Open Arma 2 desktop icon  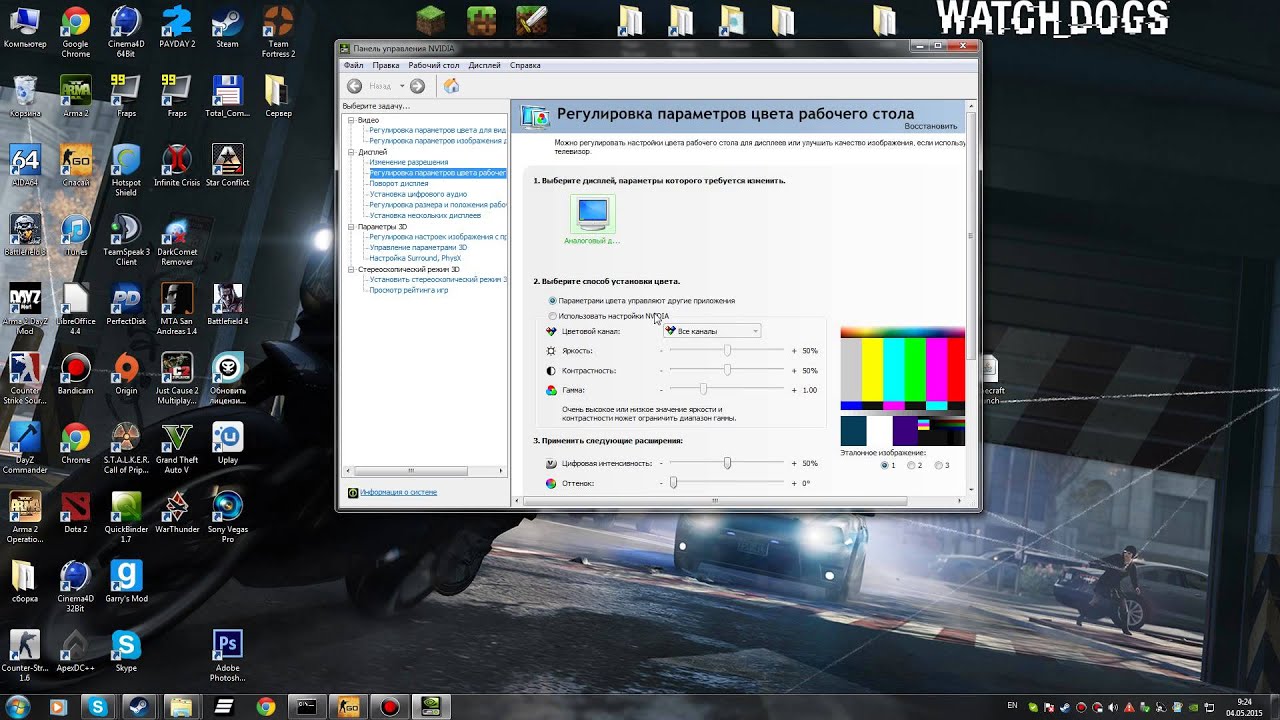75,96
